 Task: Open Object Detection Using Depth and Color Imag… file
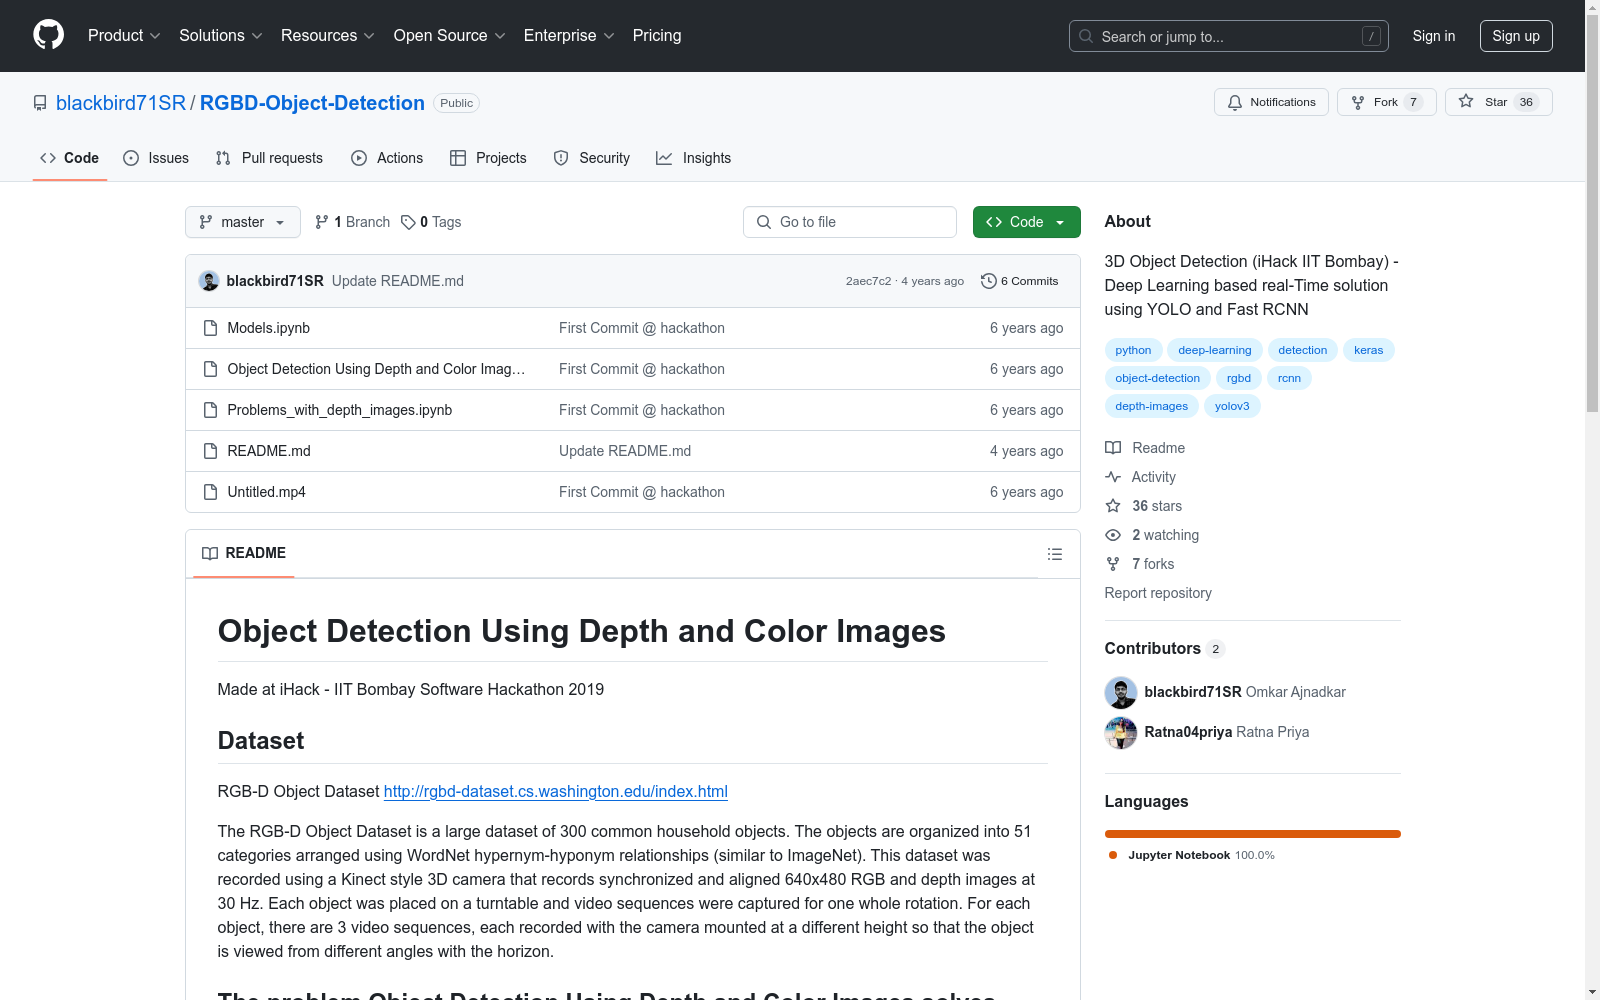pos(376,369)
